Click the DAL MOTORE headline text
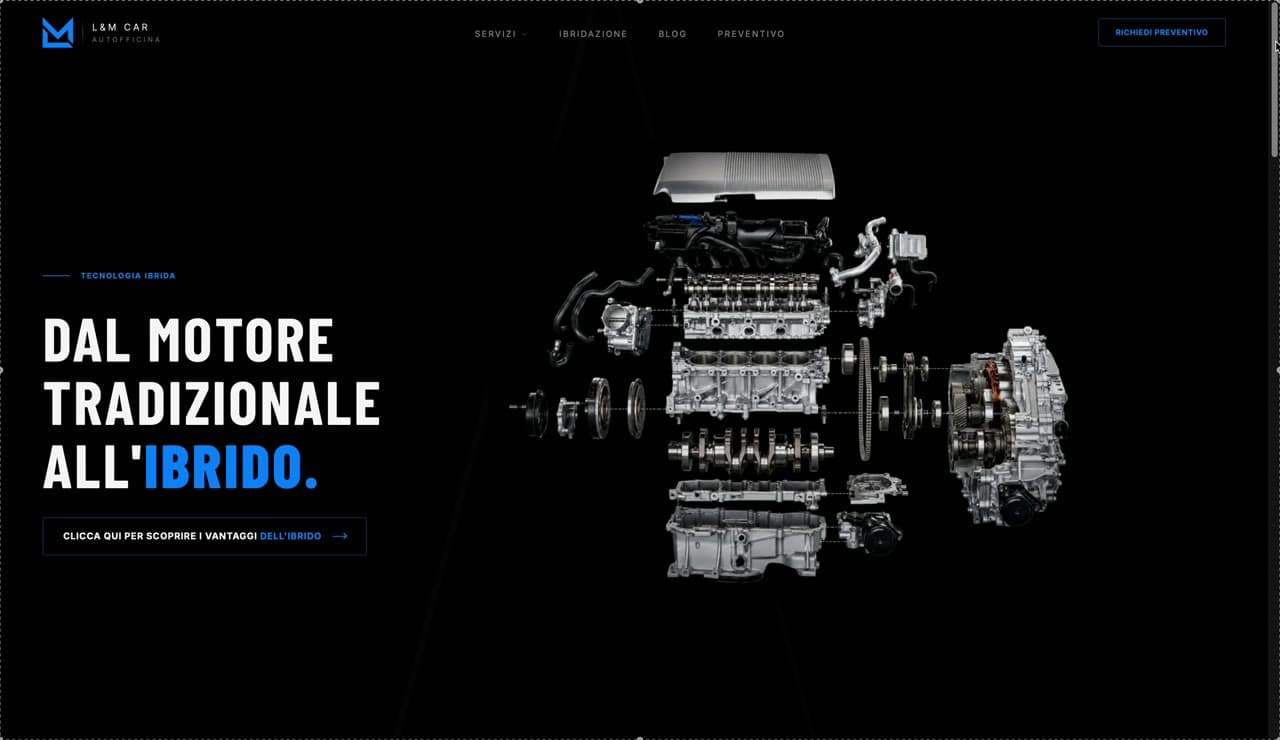 188,340
